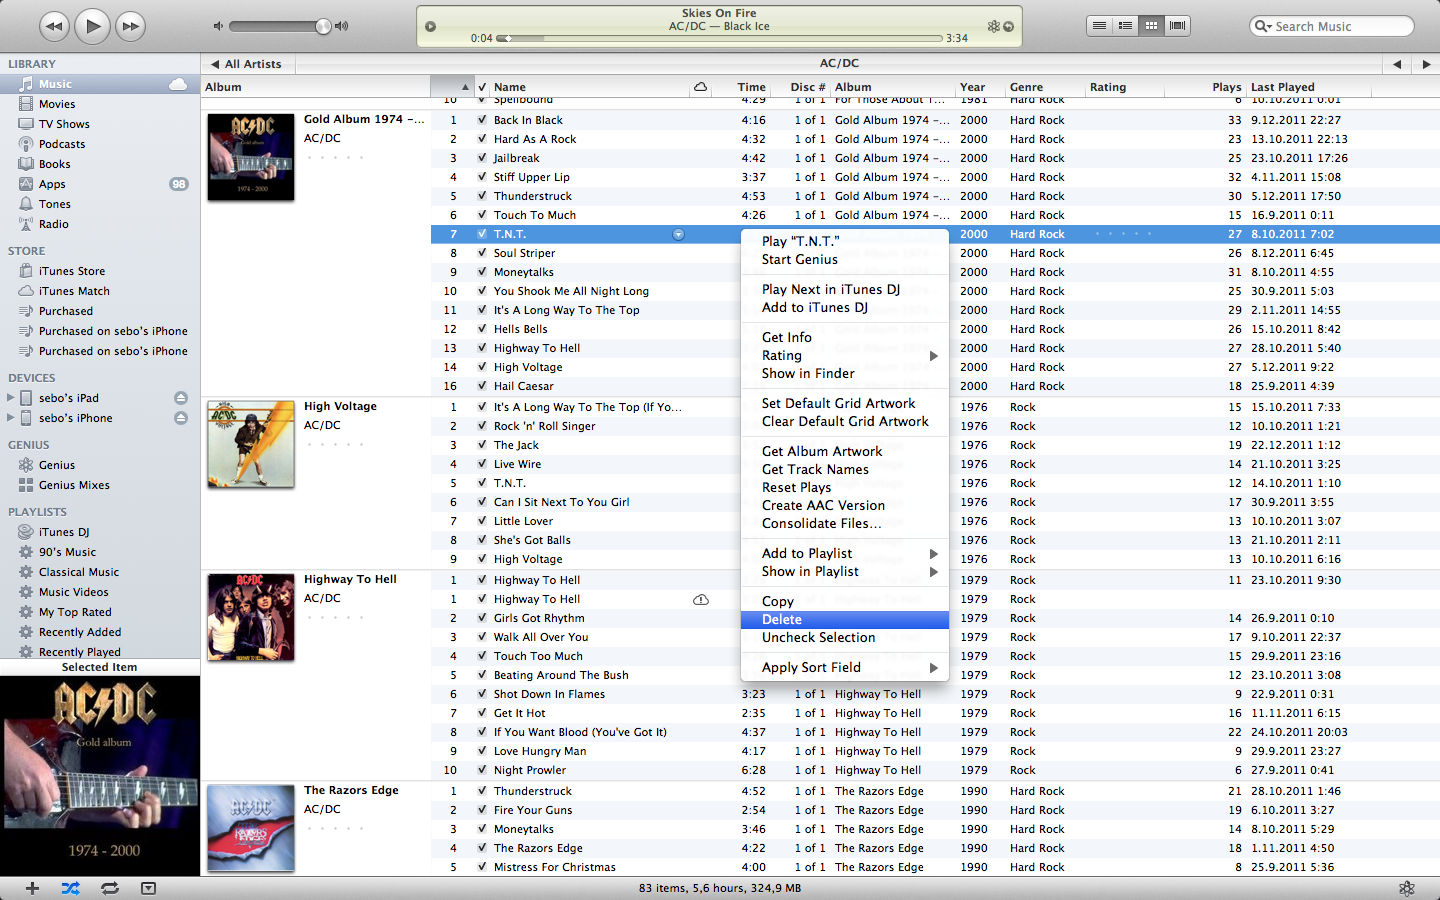
Task: Toggle shuffle in the bottom bar
Action: tap(70, 888)
